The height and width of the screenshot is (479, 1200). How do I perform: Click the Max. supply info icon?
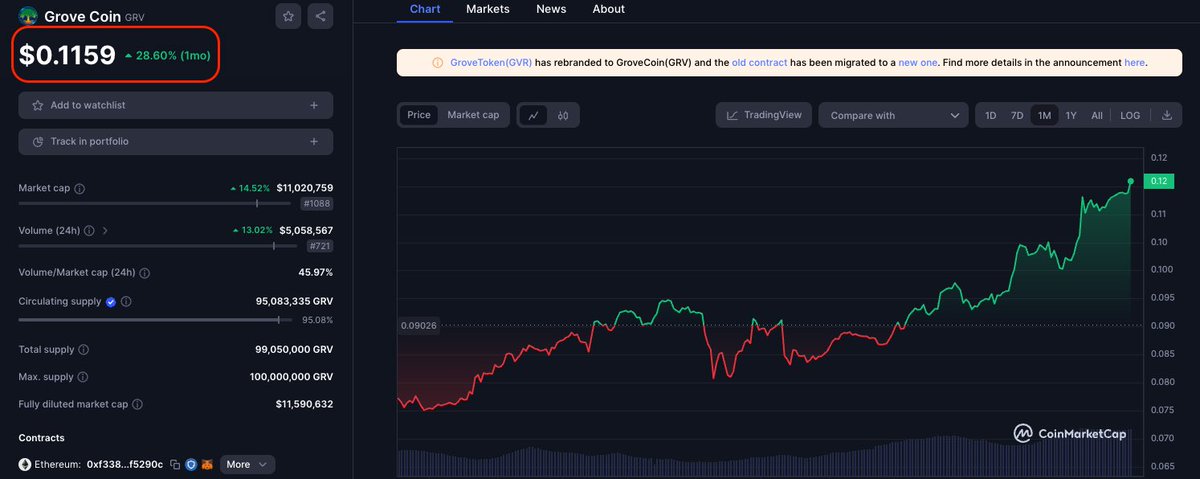pos(82,377)
